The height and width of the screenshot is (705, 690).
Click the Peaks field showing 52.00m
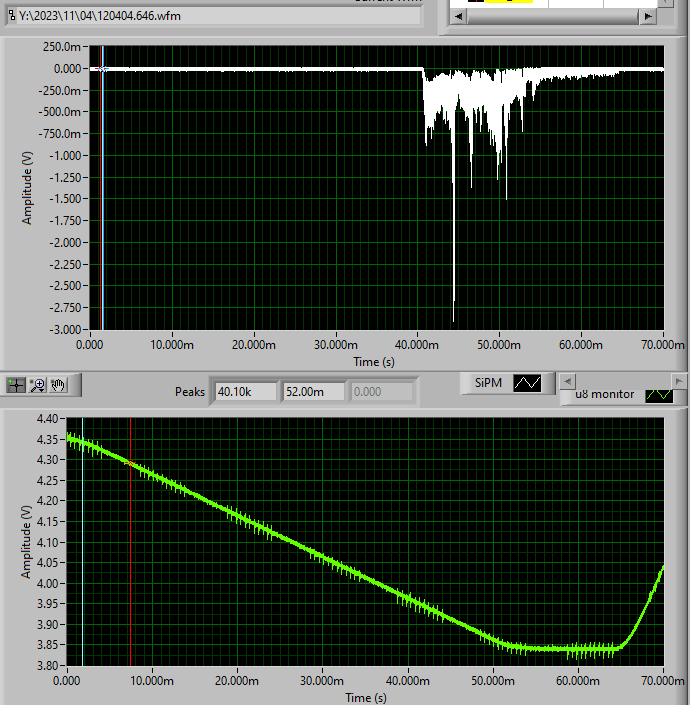(x=314, y=392)
